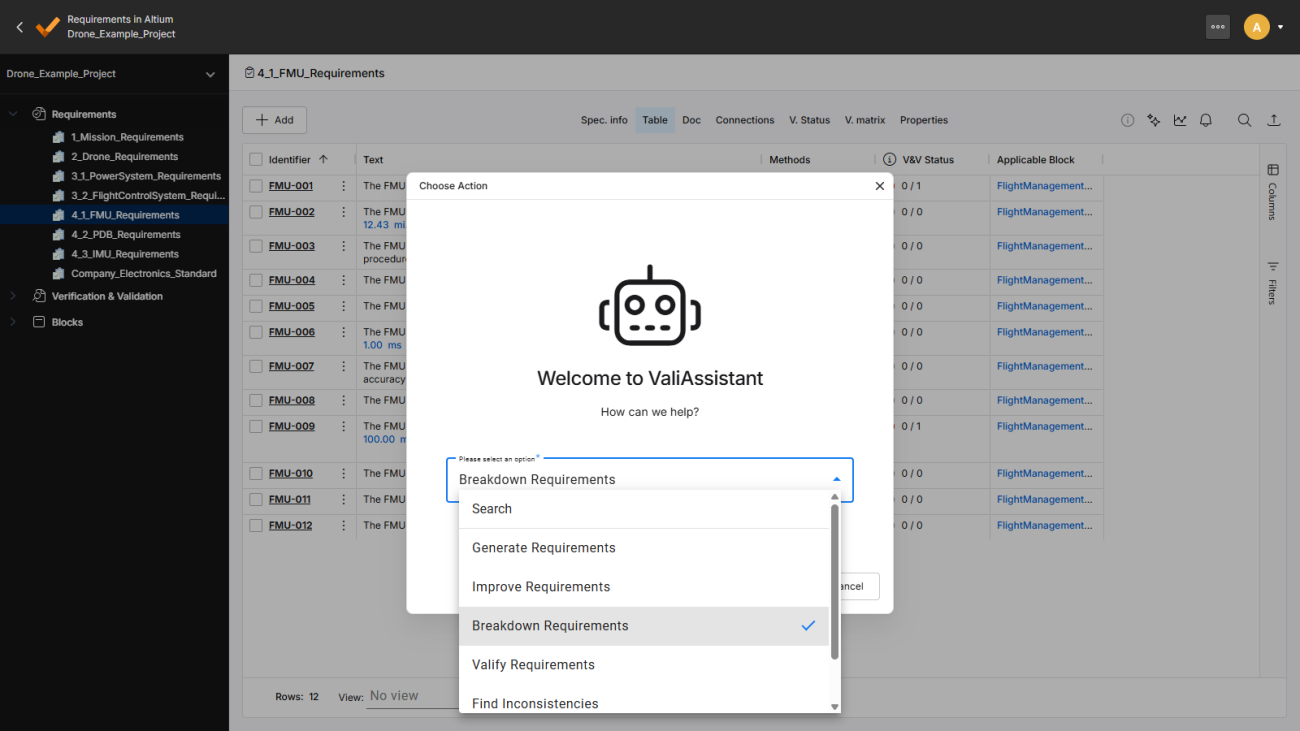This screenshot has width=1300, height=731.
Task: Select Improve Requirements option
Action: [x=644, y=587]
